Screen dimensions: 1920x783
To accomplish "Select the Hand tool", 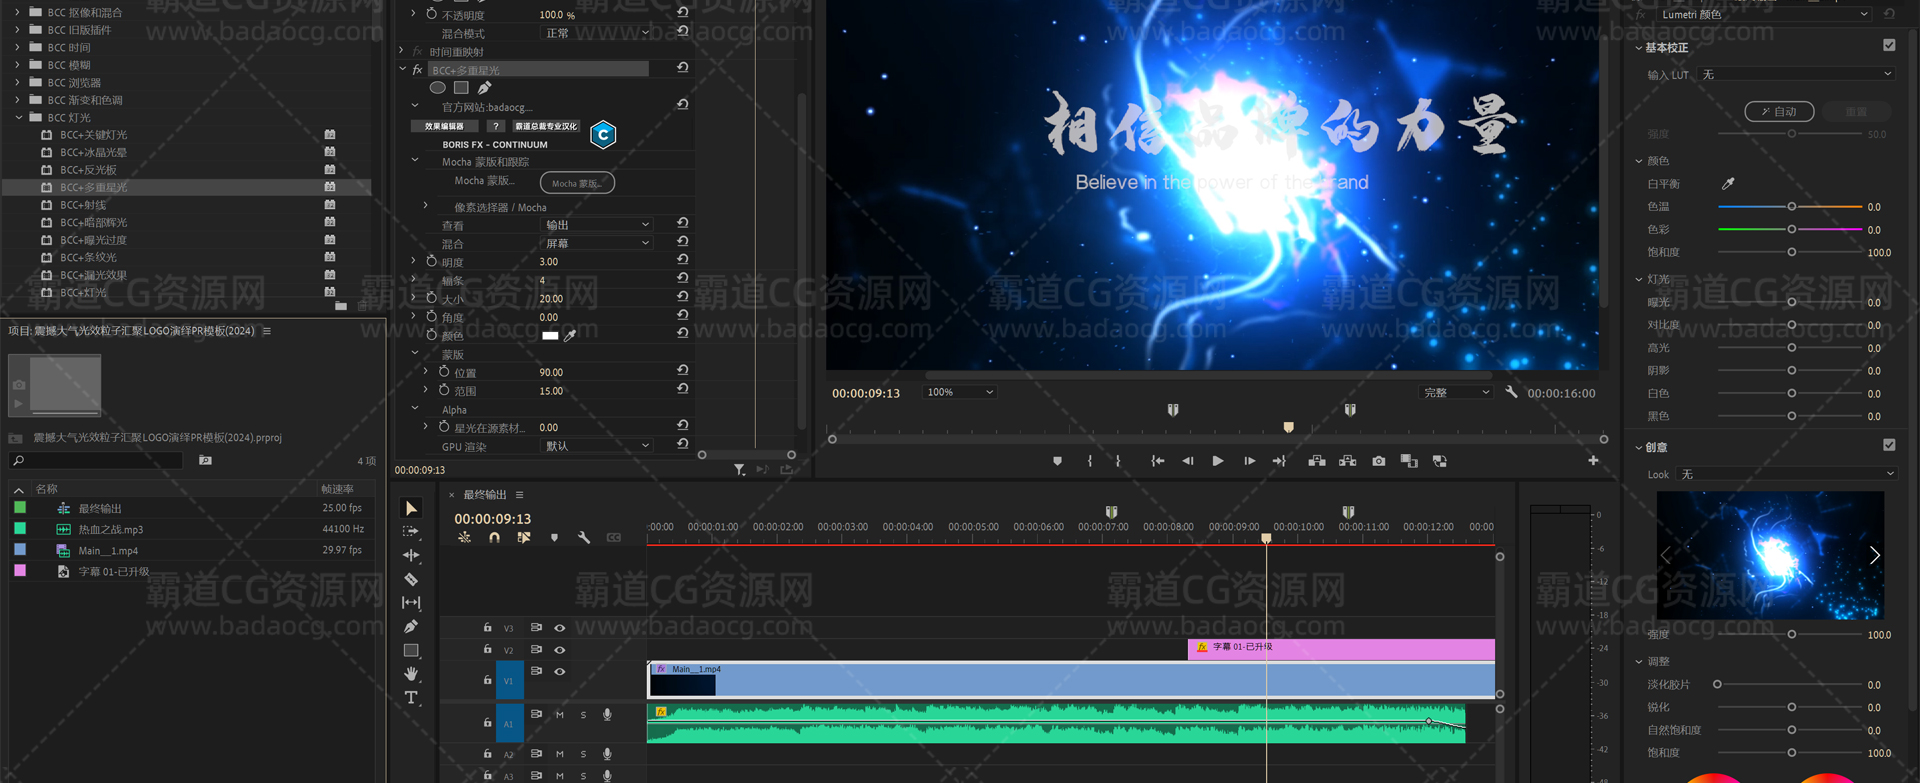I will (x=411, y=674).
